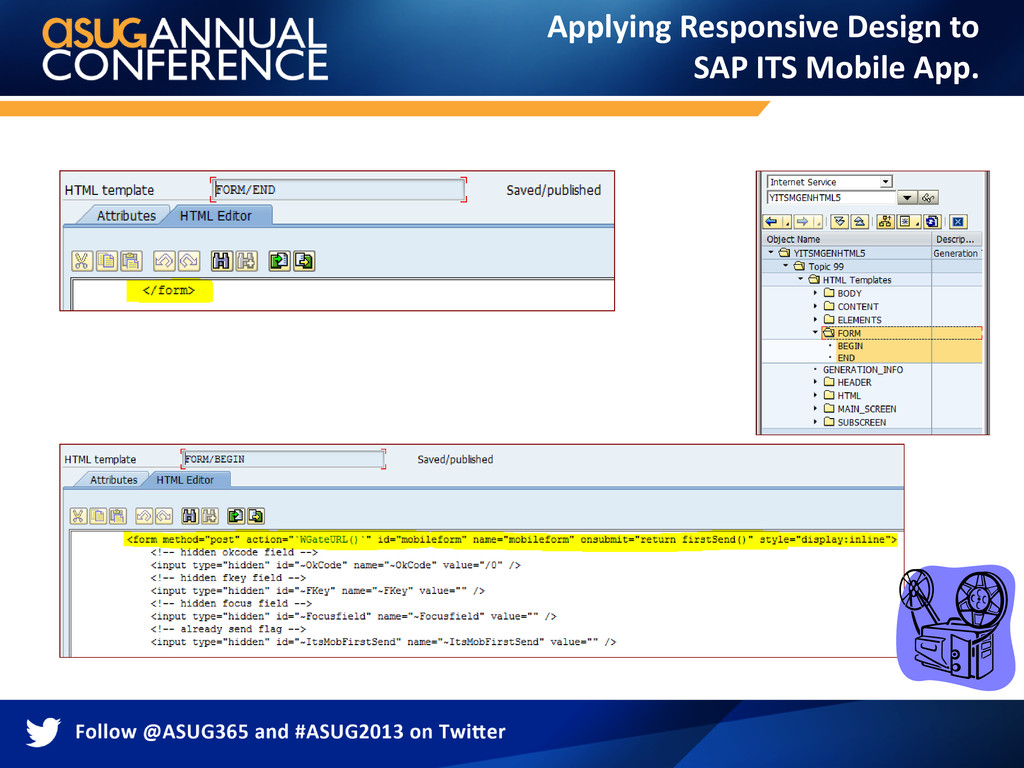Click Find binoculars icon in FORM/BEGIN editor

189,516
